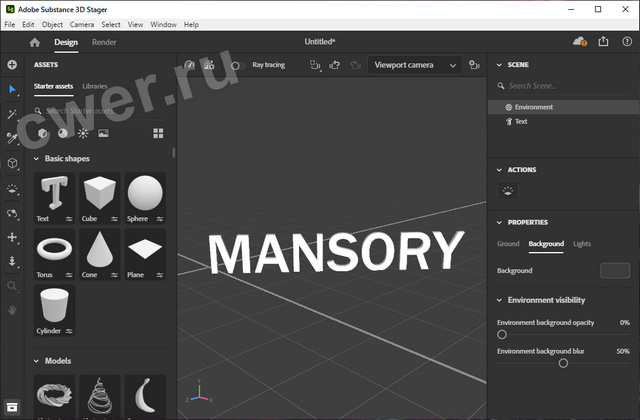Click Environment background blur slider handle

[x=563, y=363]
